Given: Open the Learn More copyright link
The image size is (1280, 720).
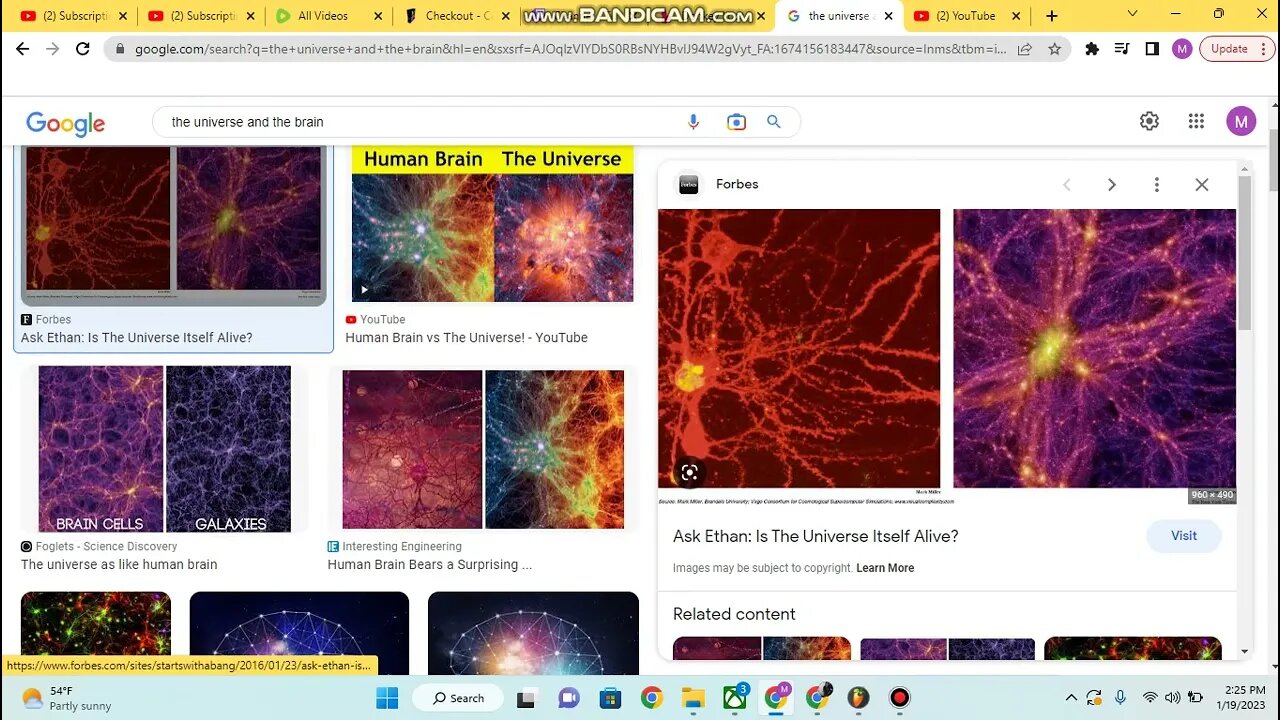Looking at the screenshot, I should (885, 568).
